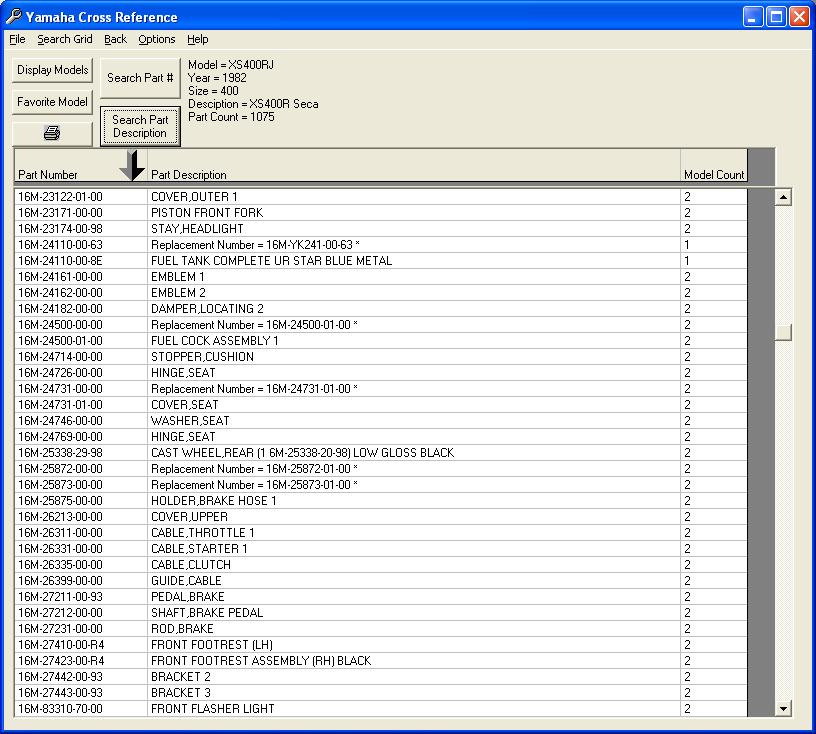816x734 pixels.
Task: Open the File menu
Action: pos(17,39)
